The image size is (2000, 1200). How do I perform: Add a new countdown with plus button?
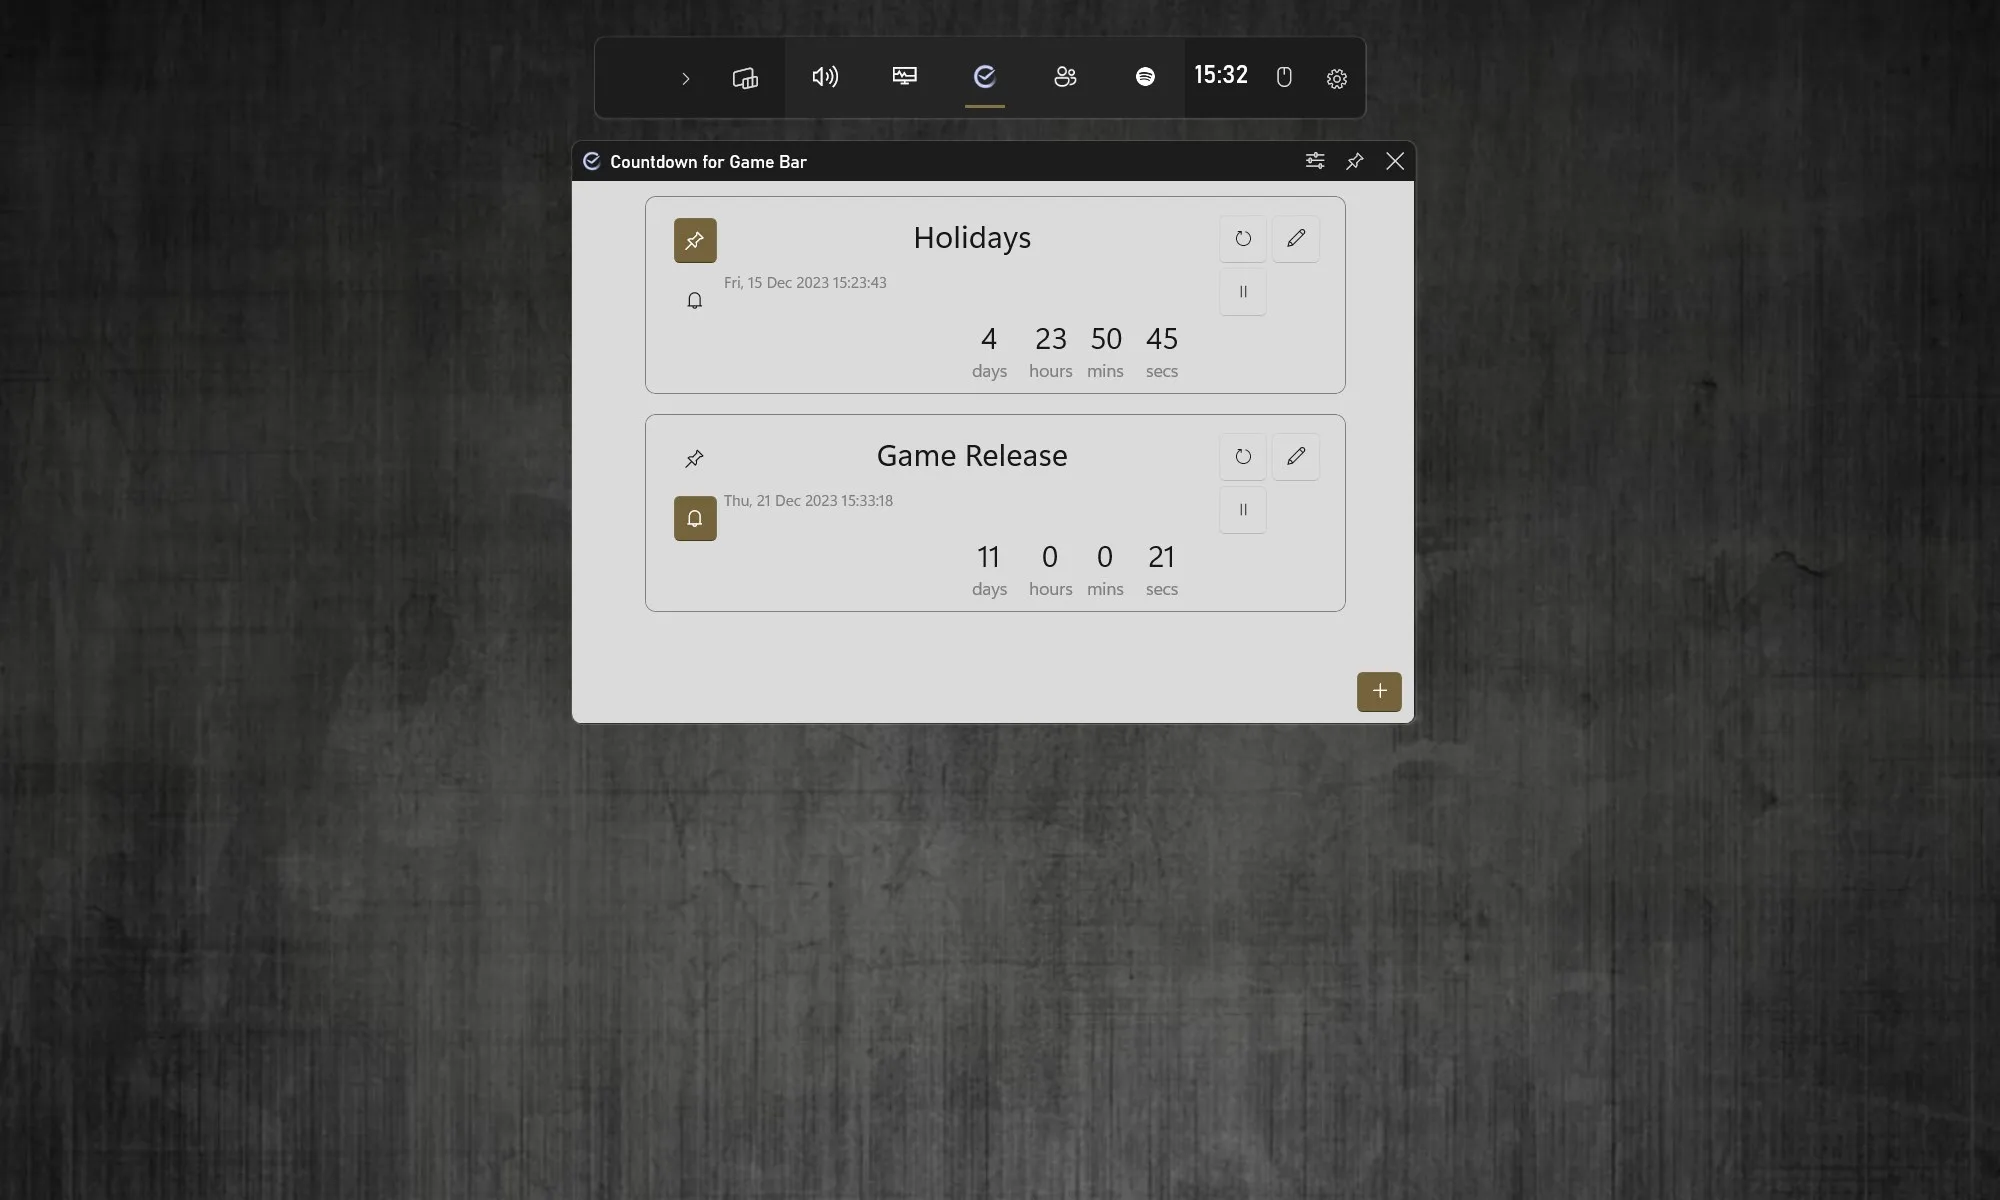(x=1379, y=691)
